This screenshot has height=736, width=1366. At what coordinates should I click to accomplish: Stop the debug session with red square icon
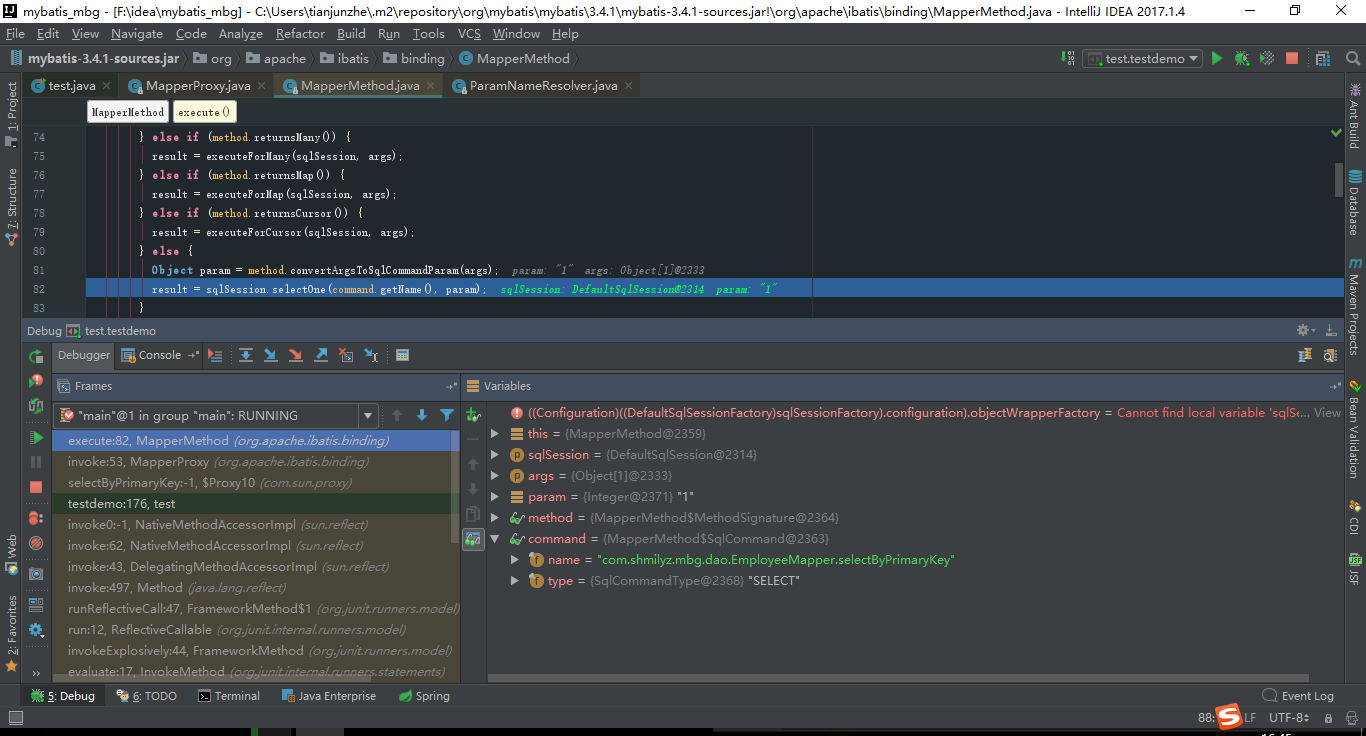click(35, 486)
